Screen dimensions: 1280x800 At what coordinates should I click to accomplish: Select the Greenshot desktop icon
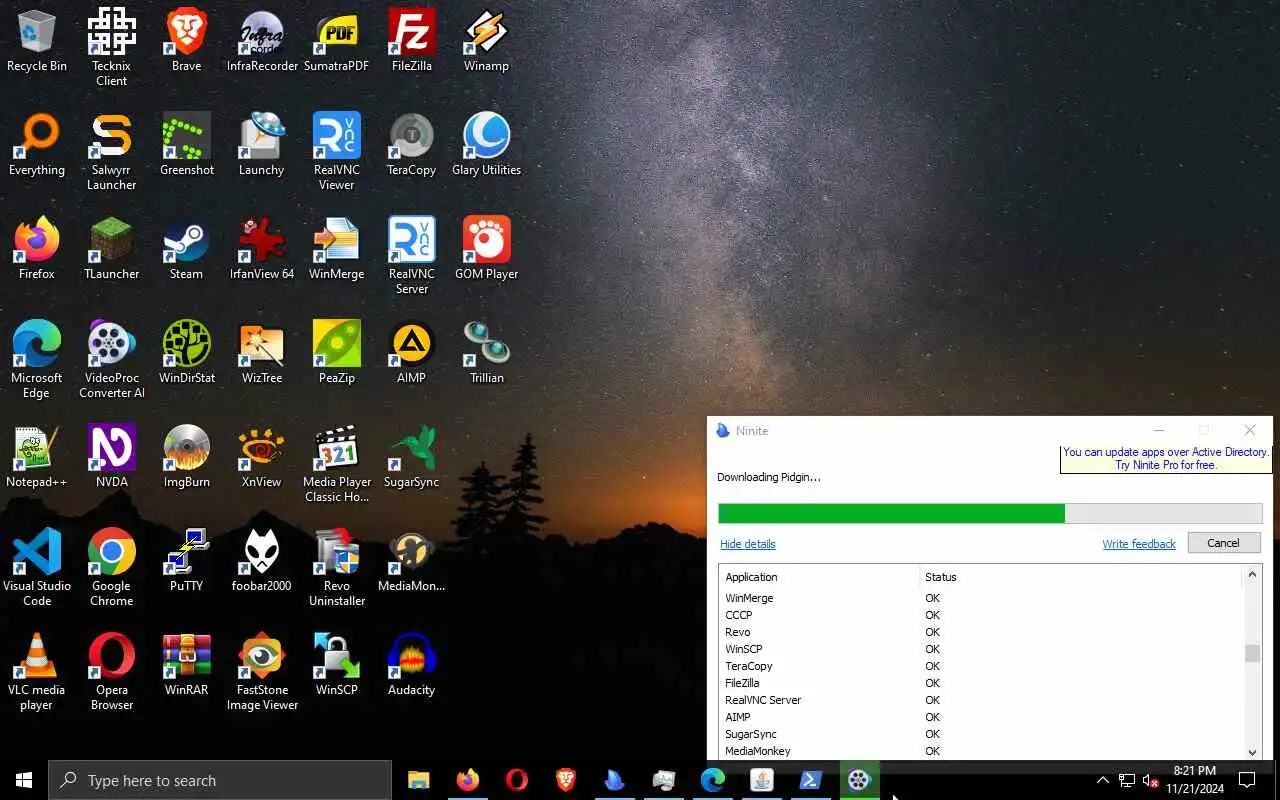(186, 145)
